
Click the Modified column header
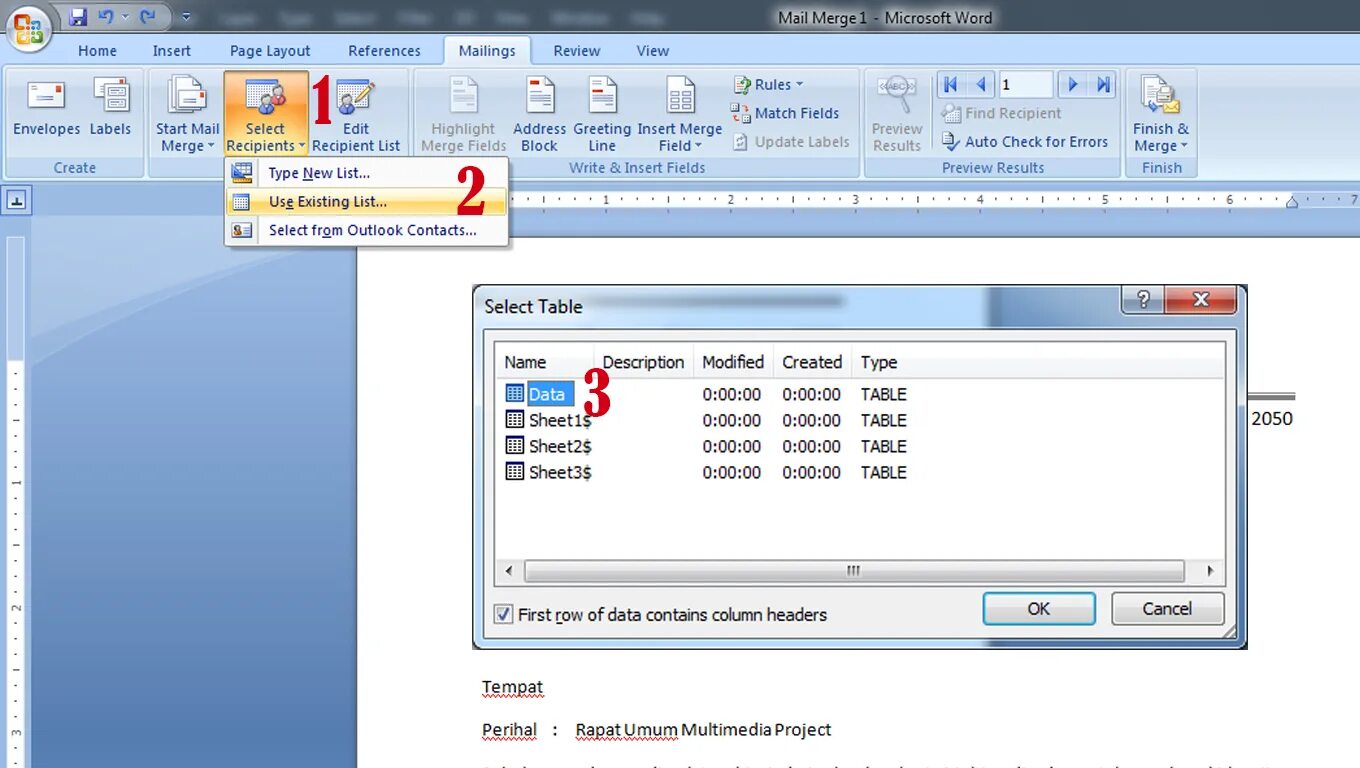point(733,362)
